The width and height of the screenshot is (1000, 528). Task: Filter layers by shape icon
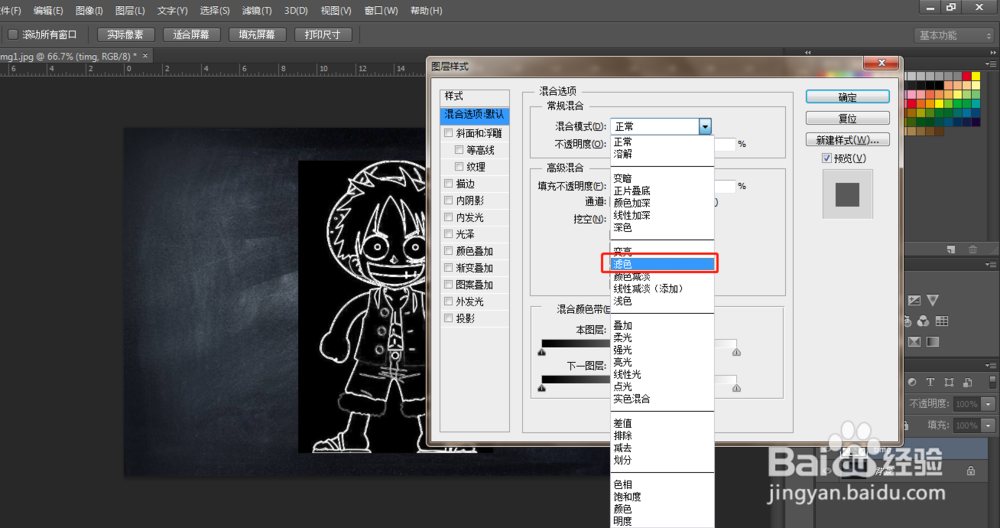point(949,382)
